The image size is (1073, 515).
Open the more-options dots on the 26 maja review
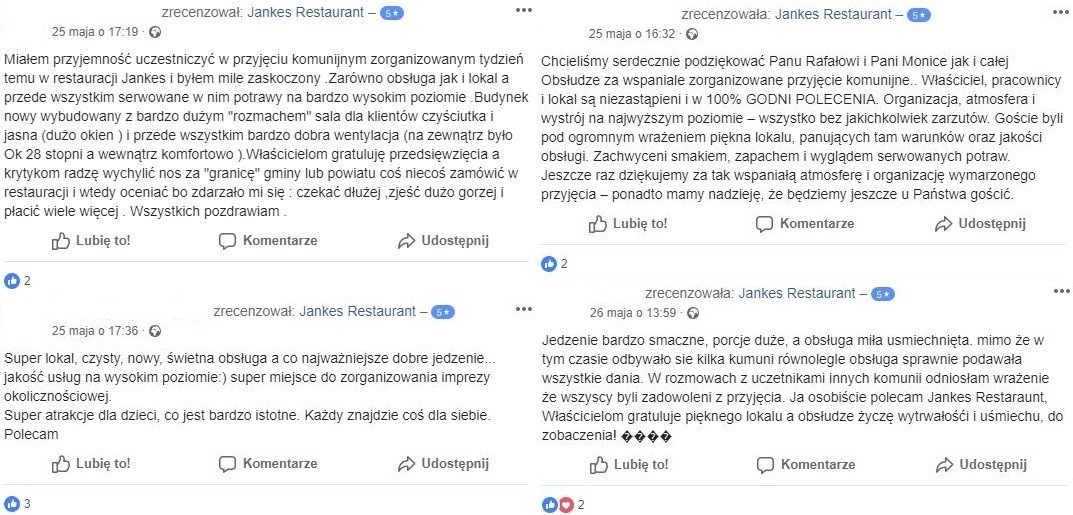point(1060,291)
